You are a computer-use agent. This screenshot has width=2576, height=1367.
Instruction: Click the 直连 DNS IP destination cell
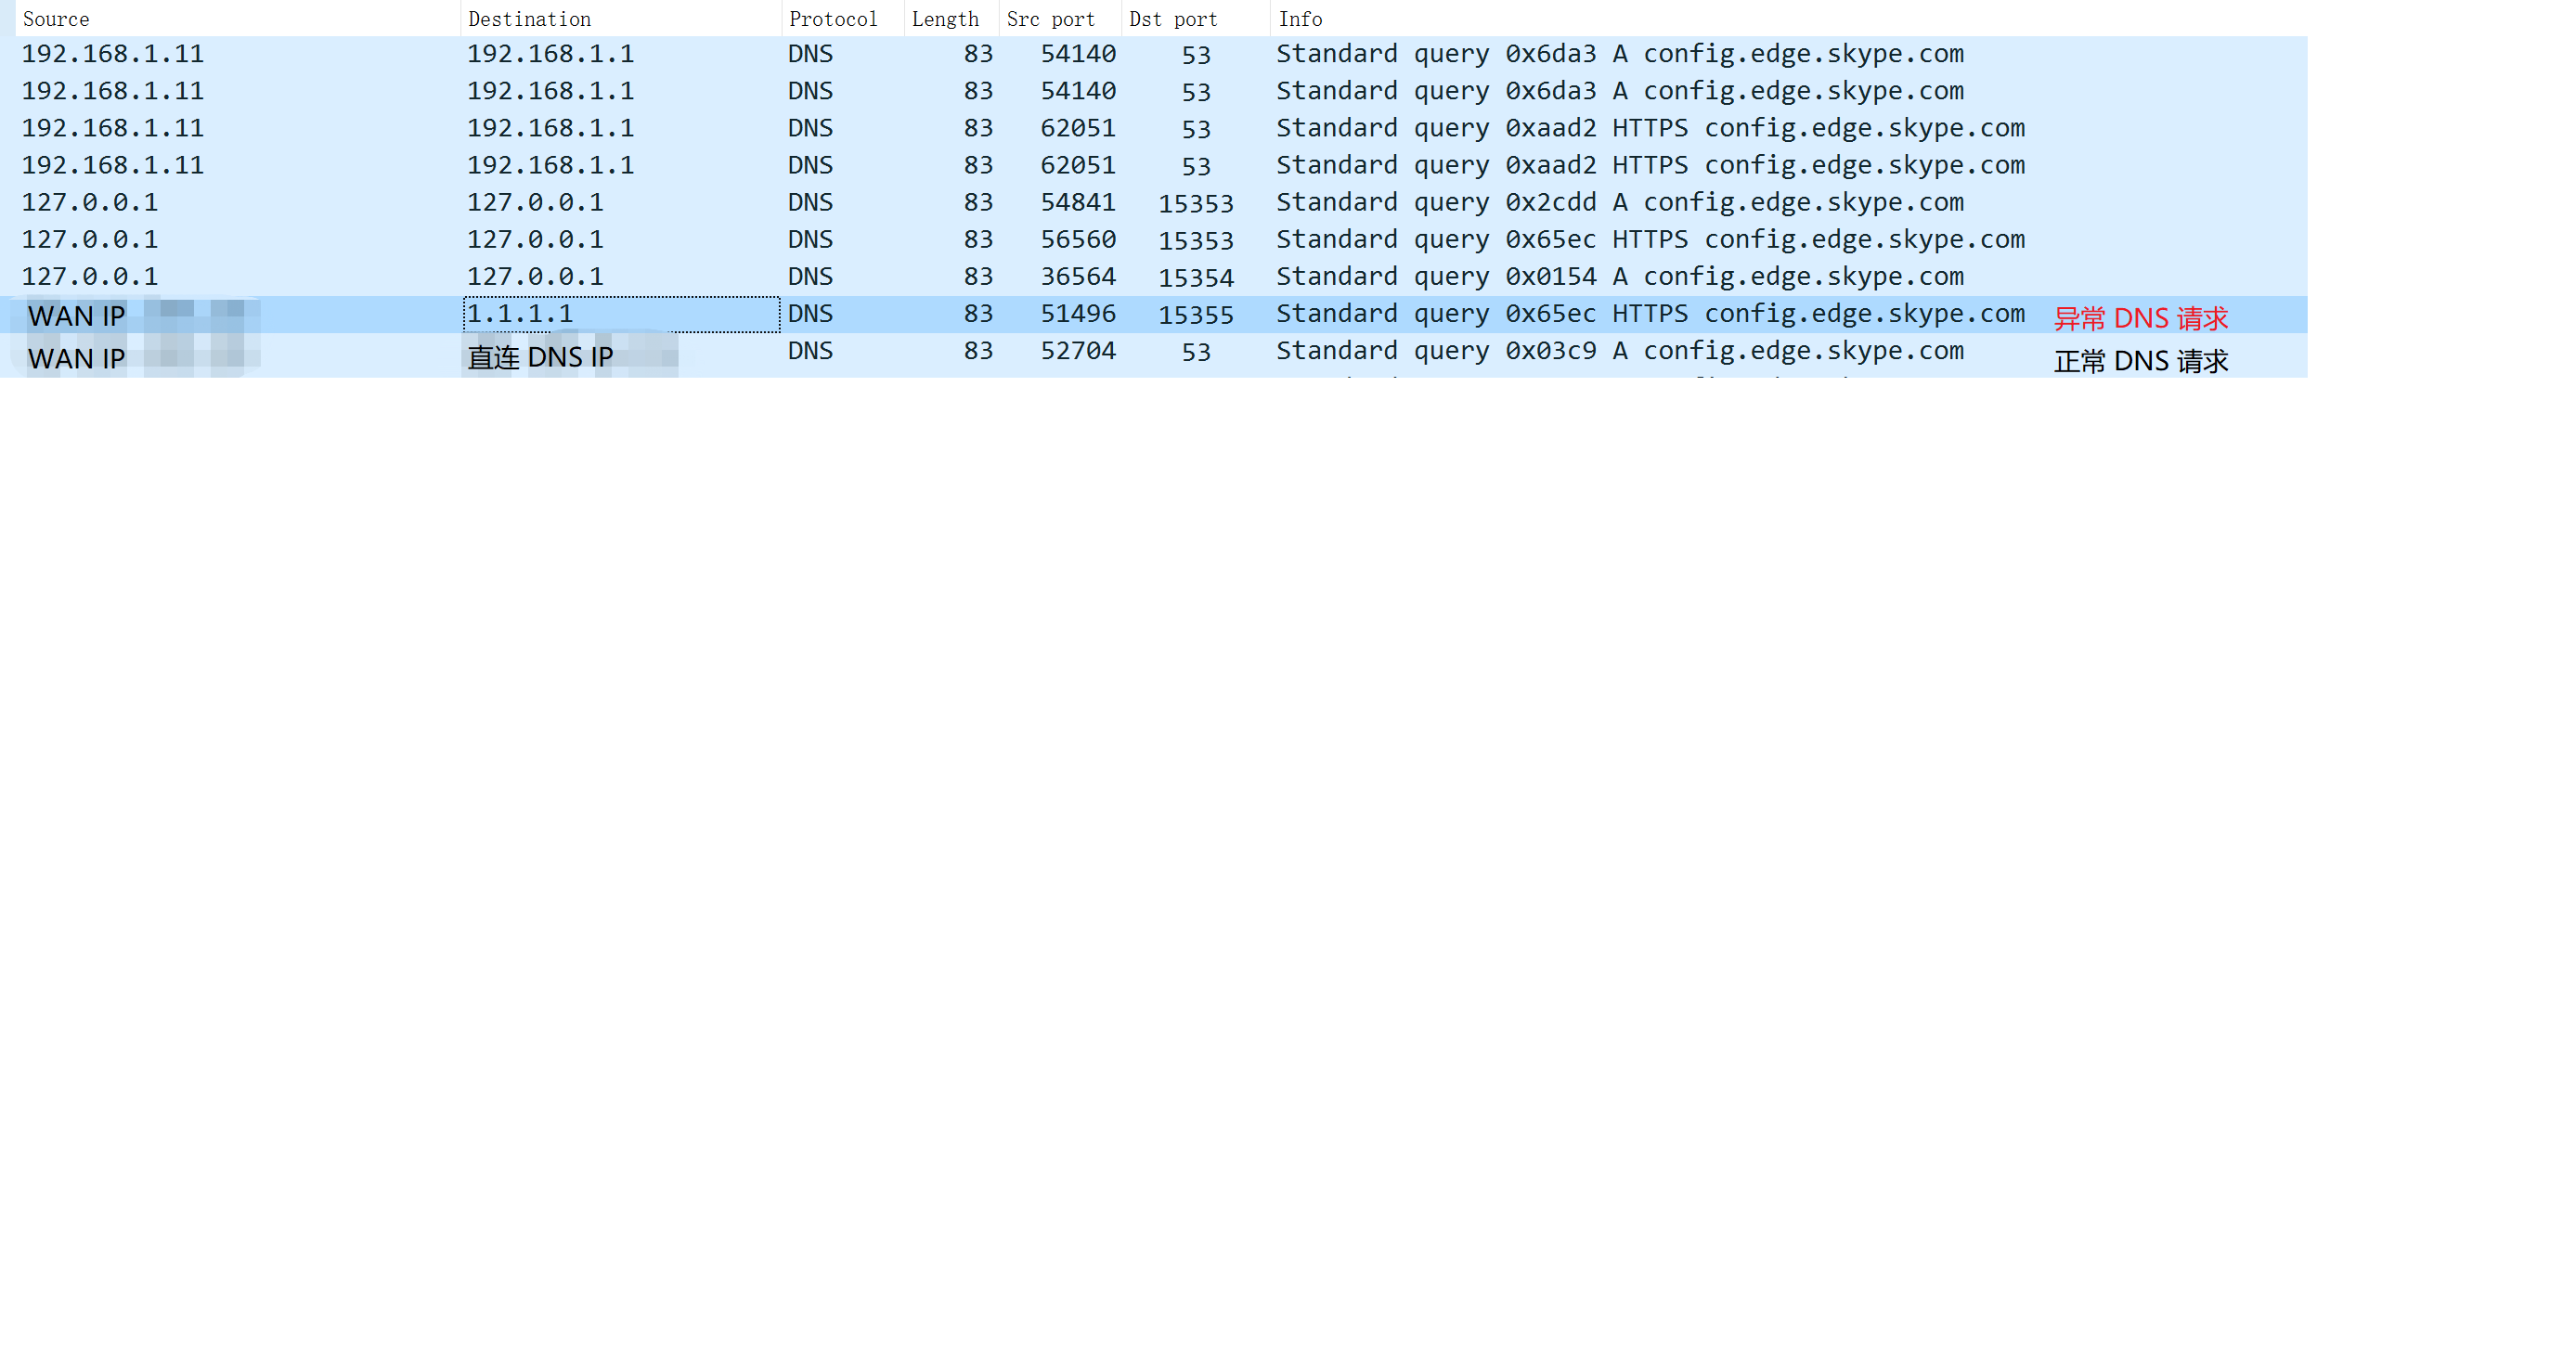(x=540, y=356)
